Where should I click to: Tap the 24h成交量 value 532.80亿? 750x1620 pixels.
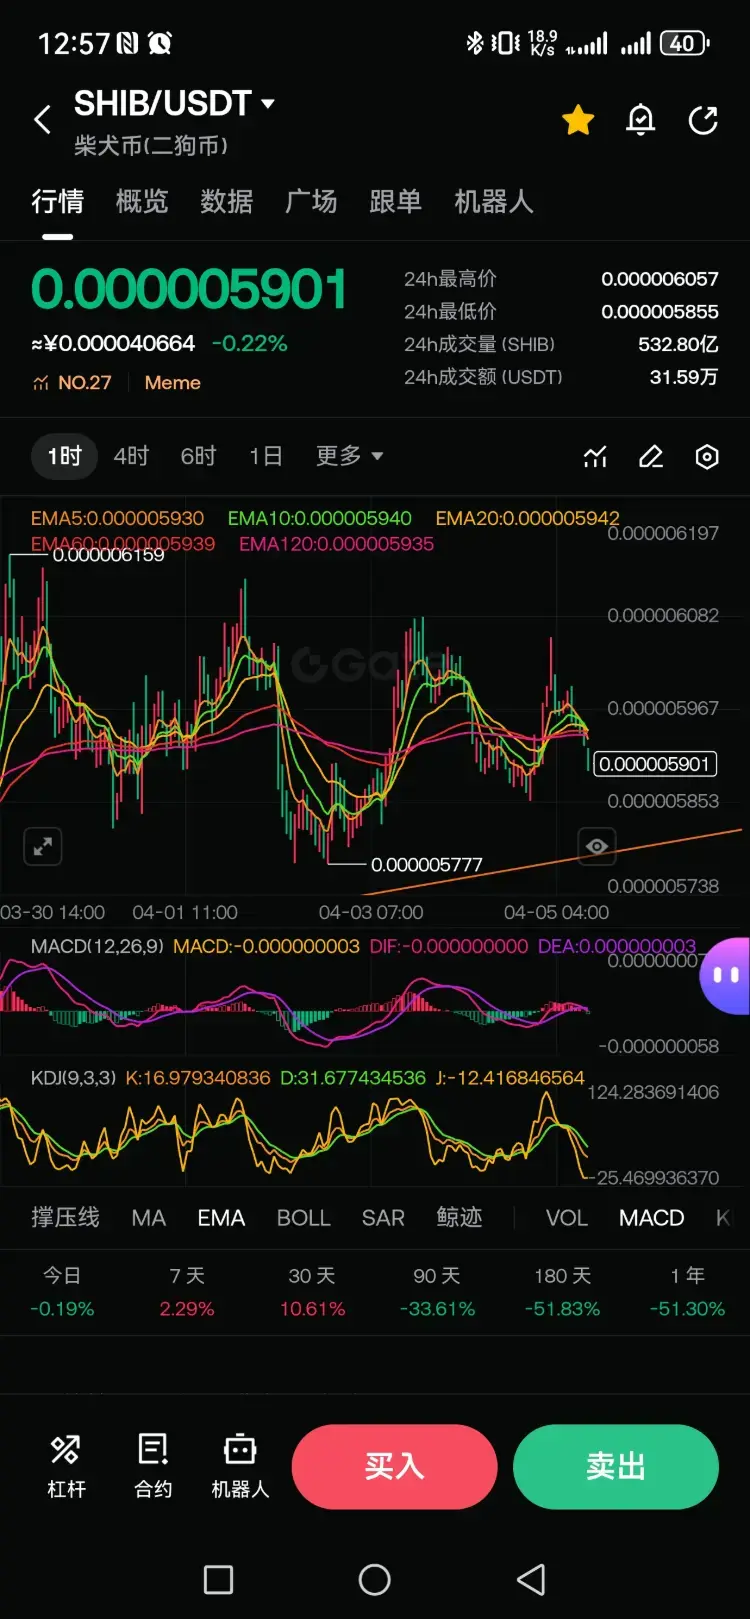pyautogui.click(x=678, y=344)
